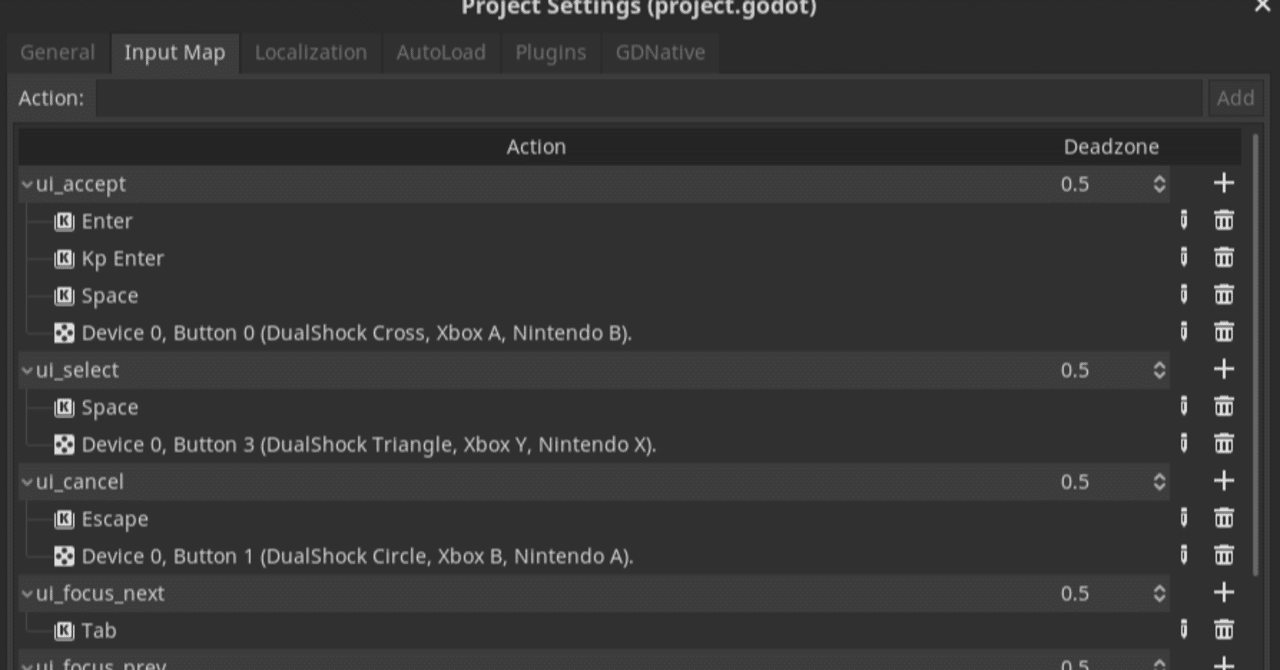Click the Add action button

1235,98
